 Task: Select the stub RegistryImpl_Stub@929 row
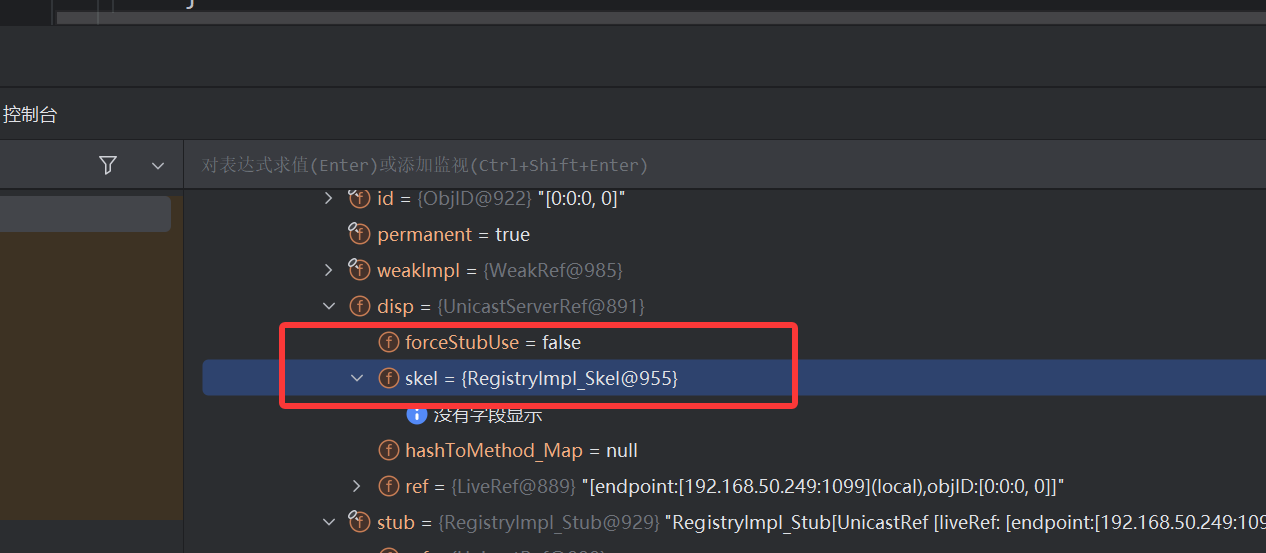coord(700,522)
